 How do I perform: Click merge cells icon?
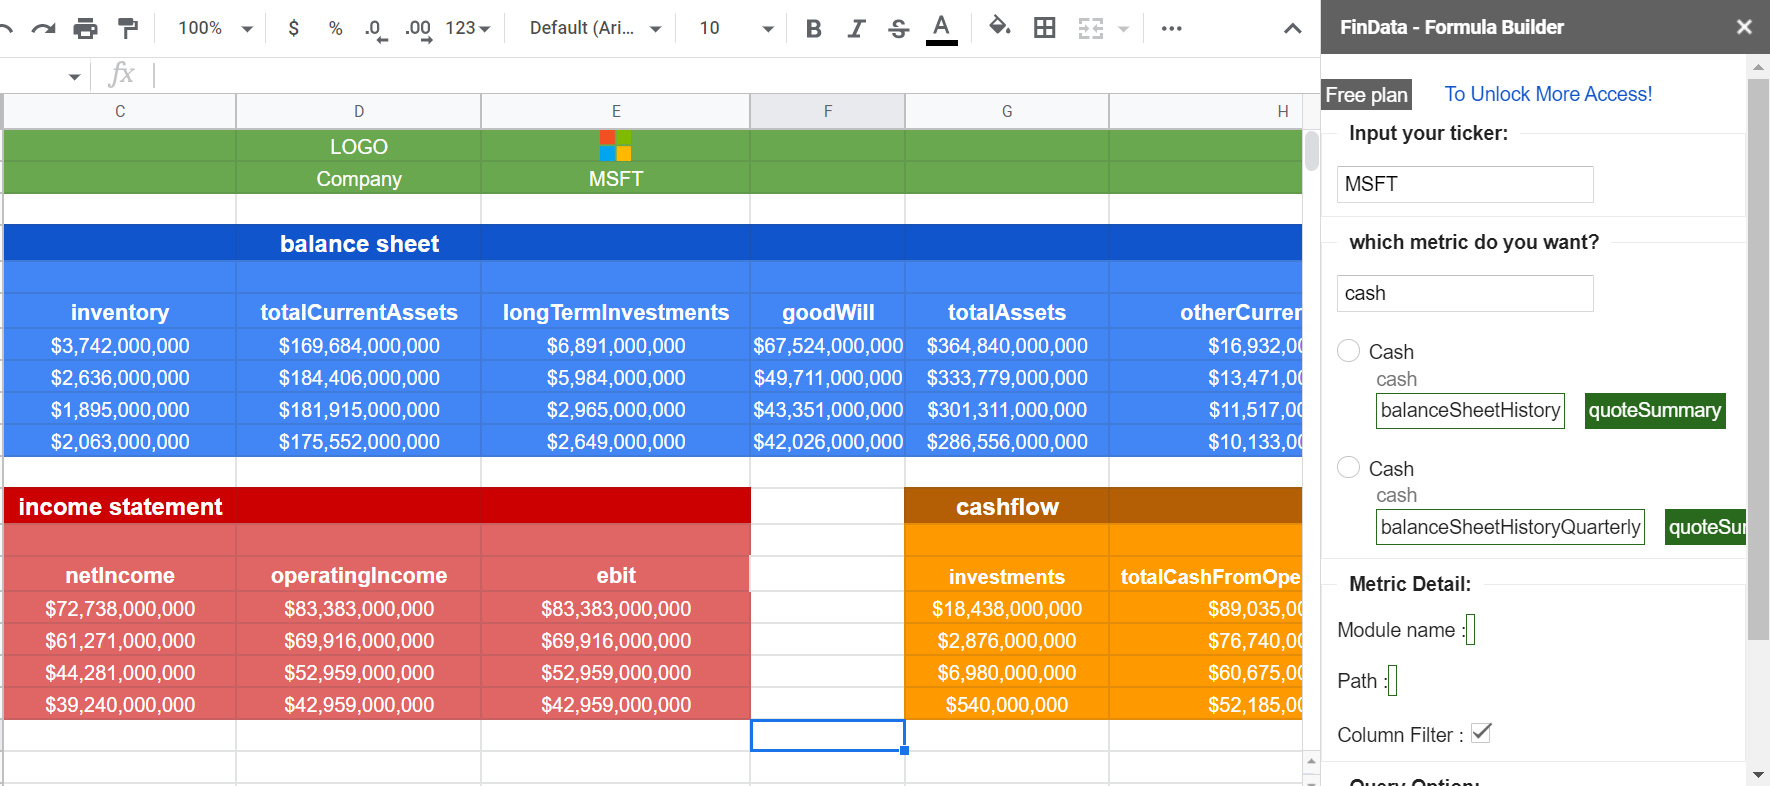click(1091, 28)
